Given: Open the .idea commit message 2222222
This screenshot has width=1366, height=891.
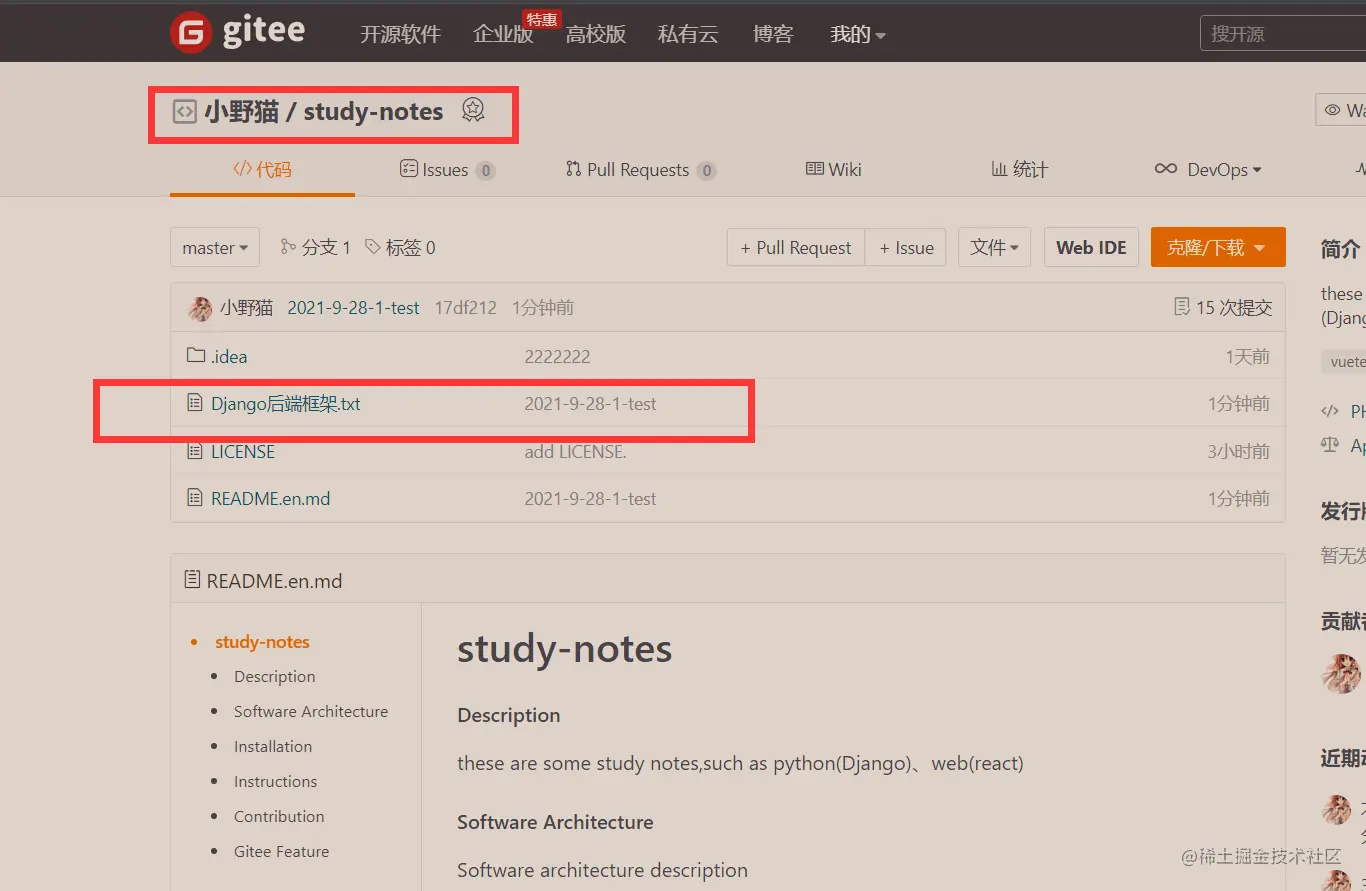Looking at the screenshot, I should (557, 356).
